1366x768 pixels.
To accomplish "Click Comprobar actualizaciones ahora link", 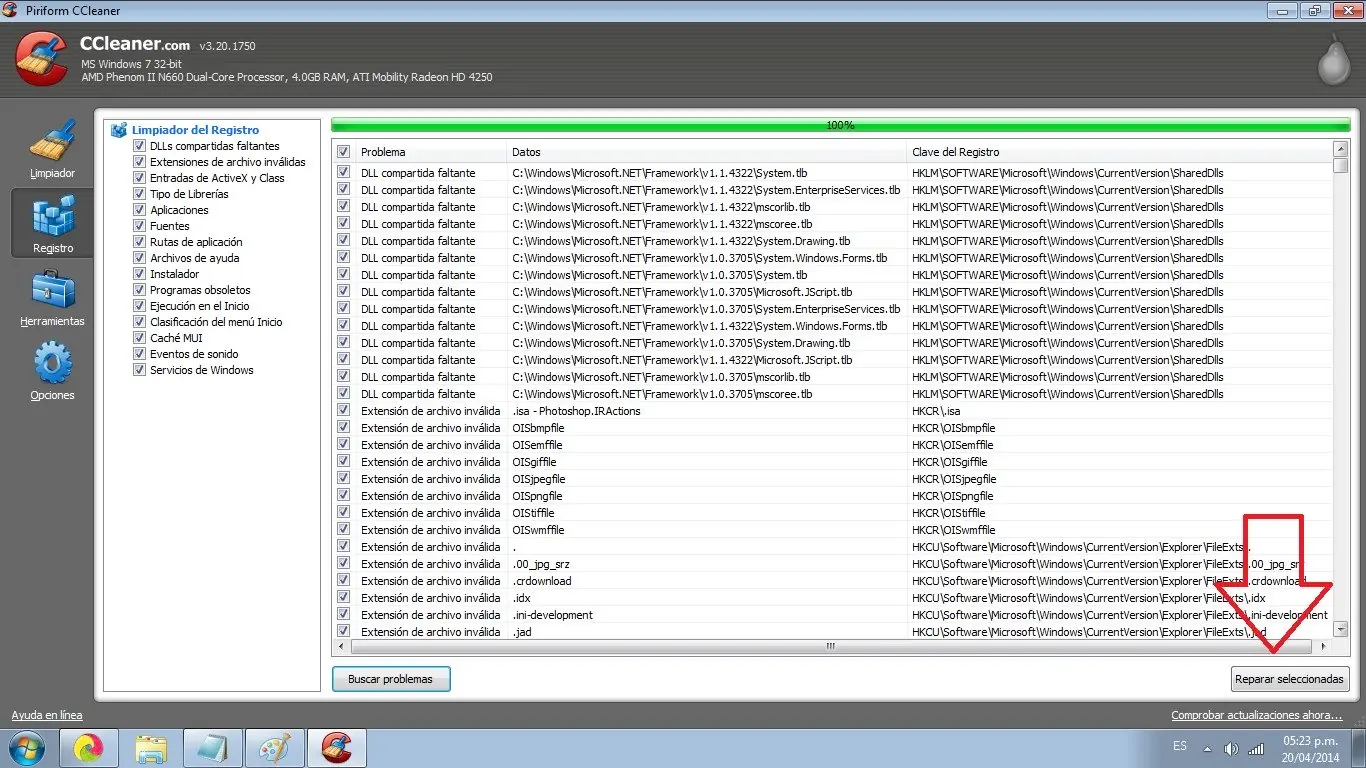I will pyautogui.click(x=1257, y=715).
